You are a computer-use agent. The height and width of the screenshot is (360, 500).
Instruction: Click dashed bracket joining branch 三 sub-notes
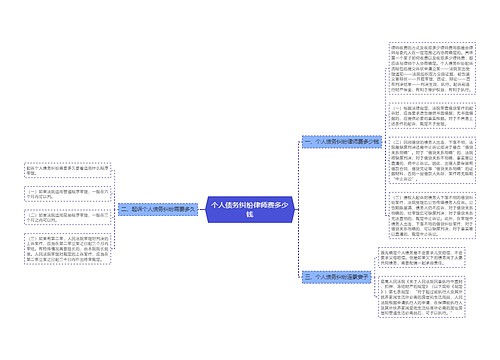pos(375,277)
